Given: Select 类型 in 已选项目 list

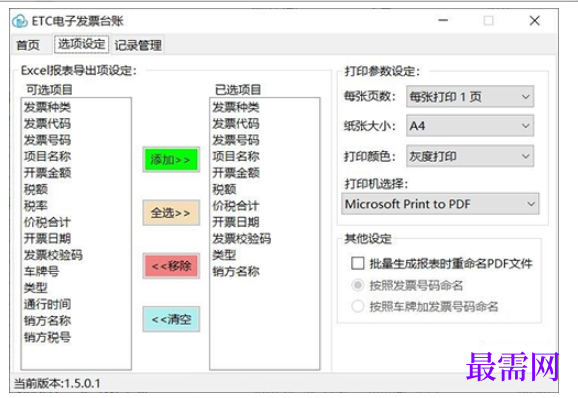Looking at the screenshot, I should point(224,255).
